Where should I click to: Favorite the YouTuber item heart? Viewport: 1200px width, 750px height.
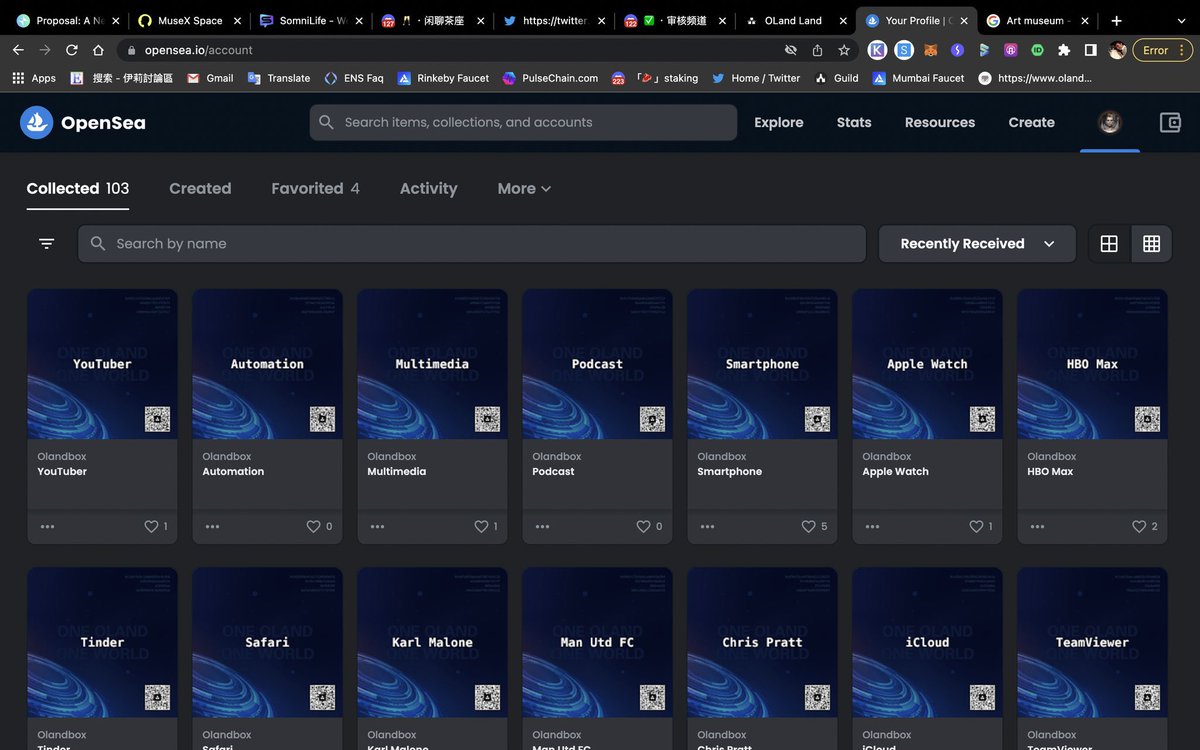151,526
